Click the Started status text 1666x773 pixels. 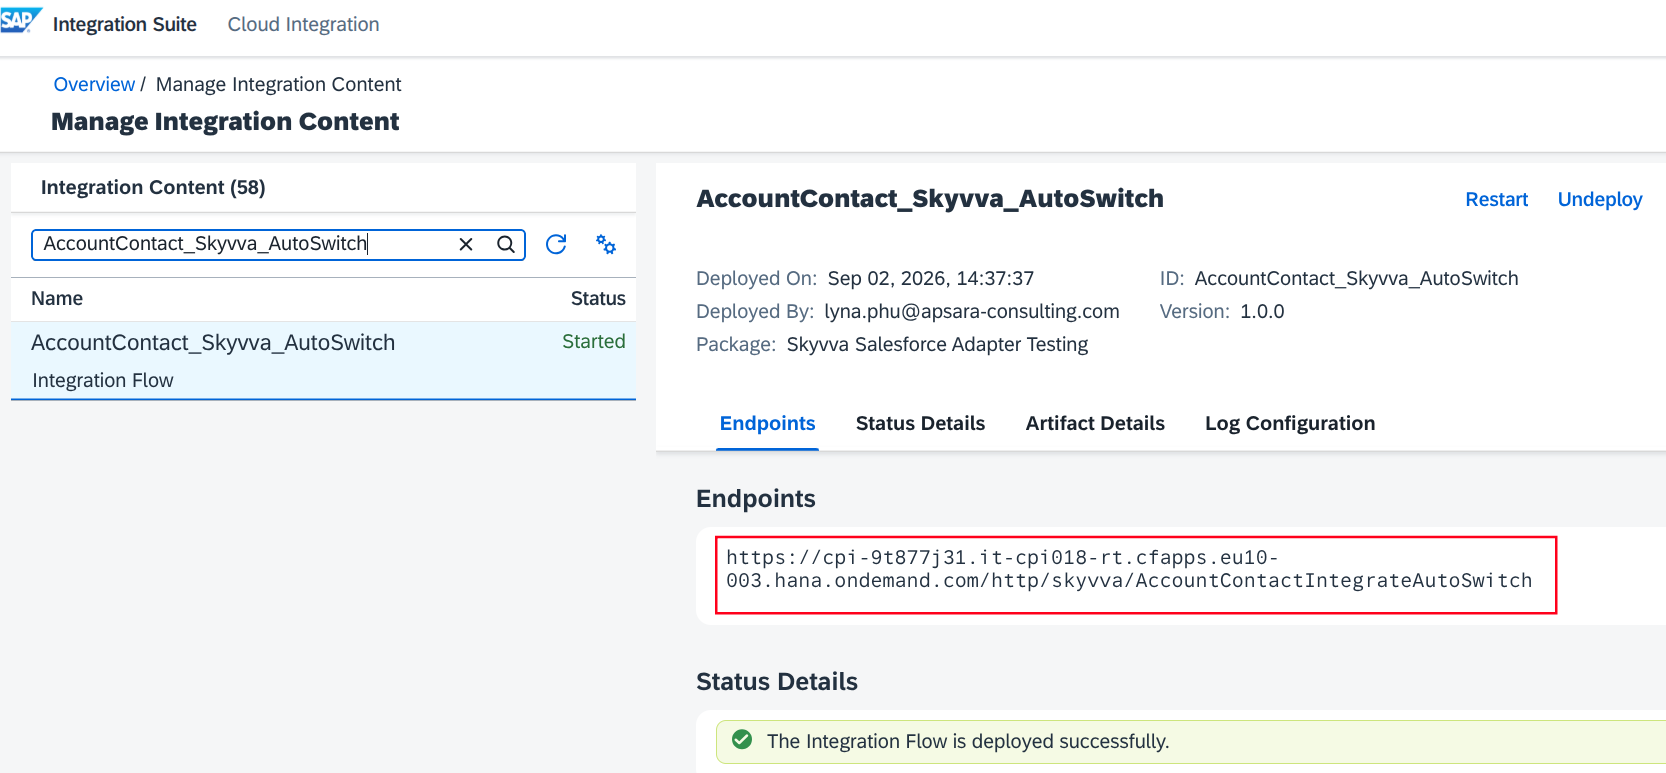[x=594, y=341]
